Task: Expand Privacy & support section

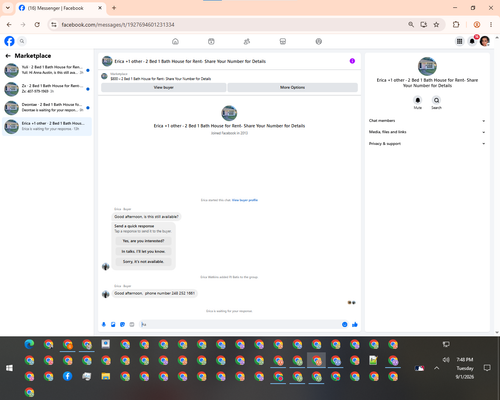Action: tap(427, 144)
